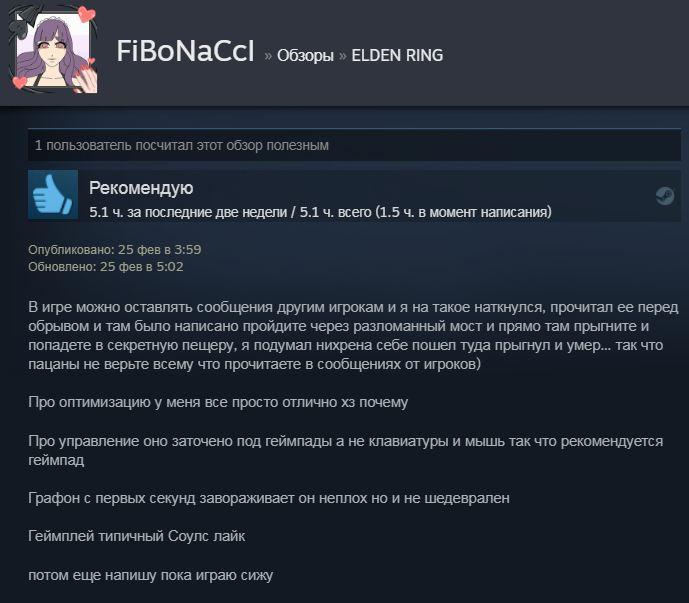Click the first » separator after FiBoNaCcI
The image size is (689, 603).
point(268,56)
